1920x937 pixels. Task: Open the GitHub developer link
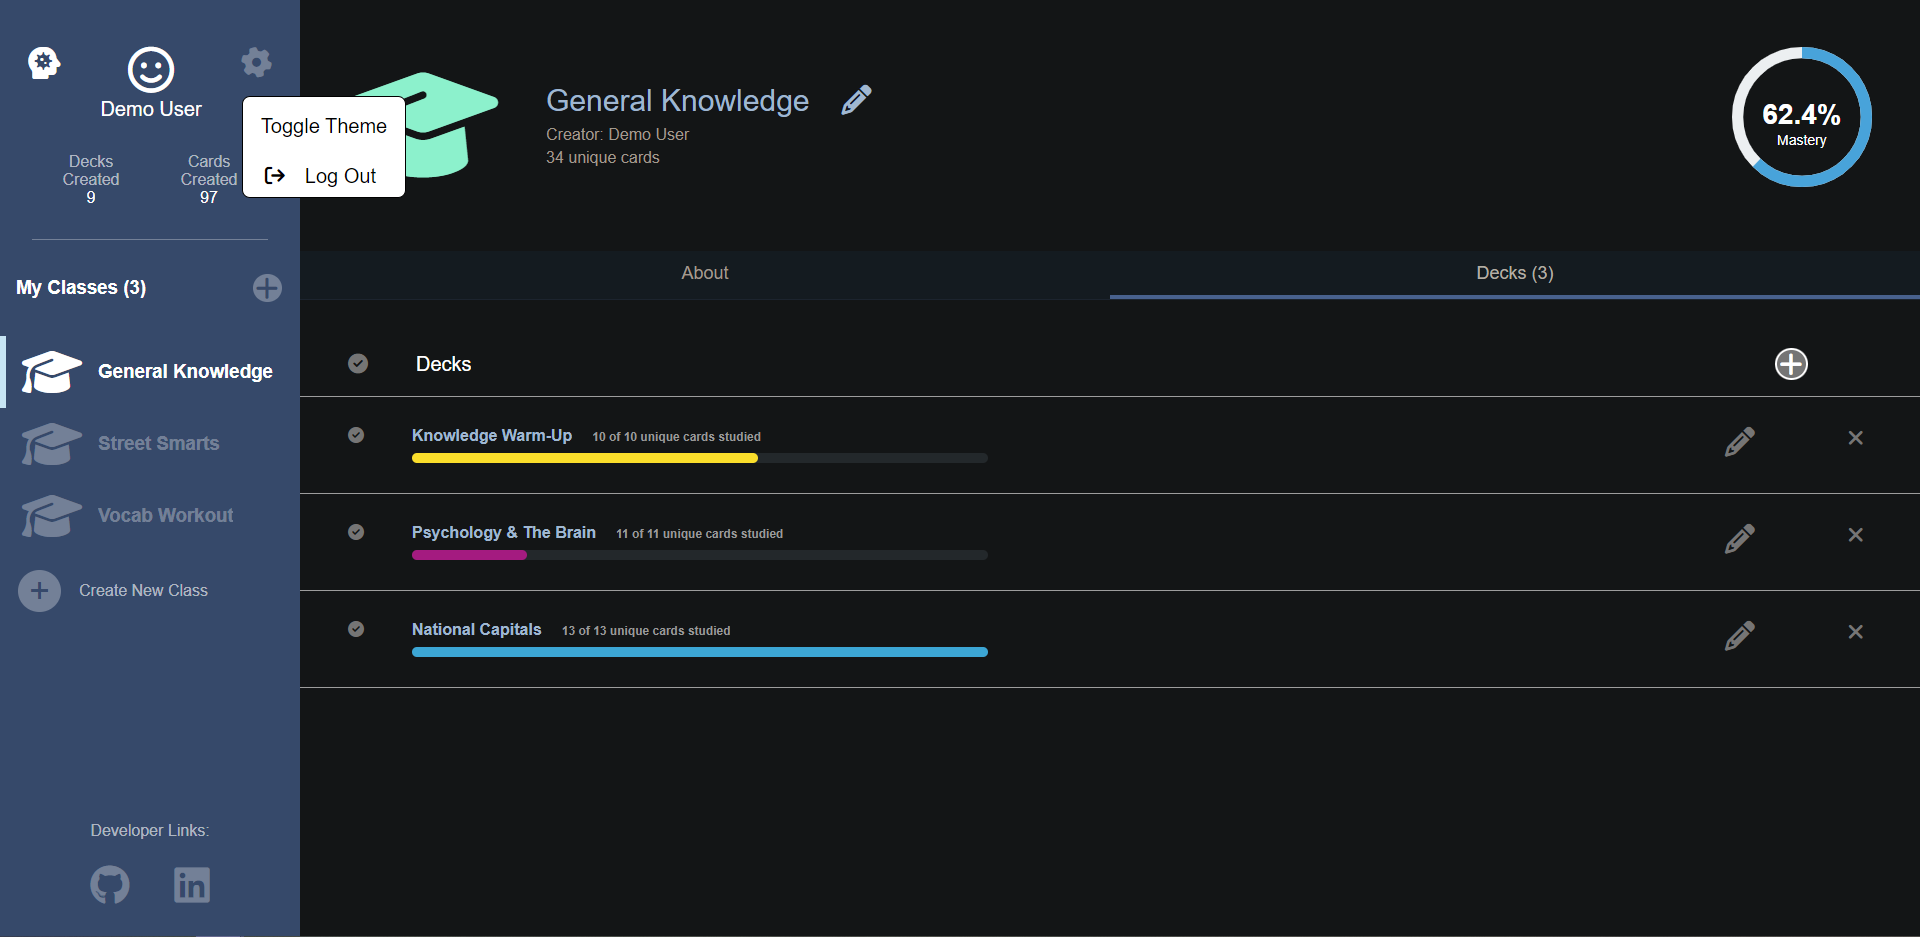click(x=109, y=884)
